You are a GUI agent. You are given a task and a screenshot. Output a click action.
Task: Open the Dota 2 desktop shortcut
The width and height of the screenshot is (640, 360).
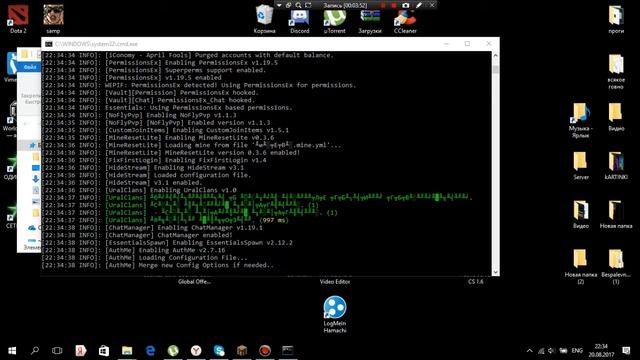(18, 18)
